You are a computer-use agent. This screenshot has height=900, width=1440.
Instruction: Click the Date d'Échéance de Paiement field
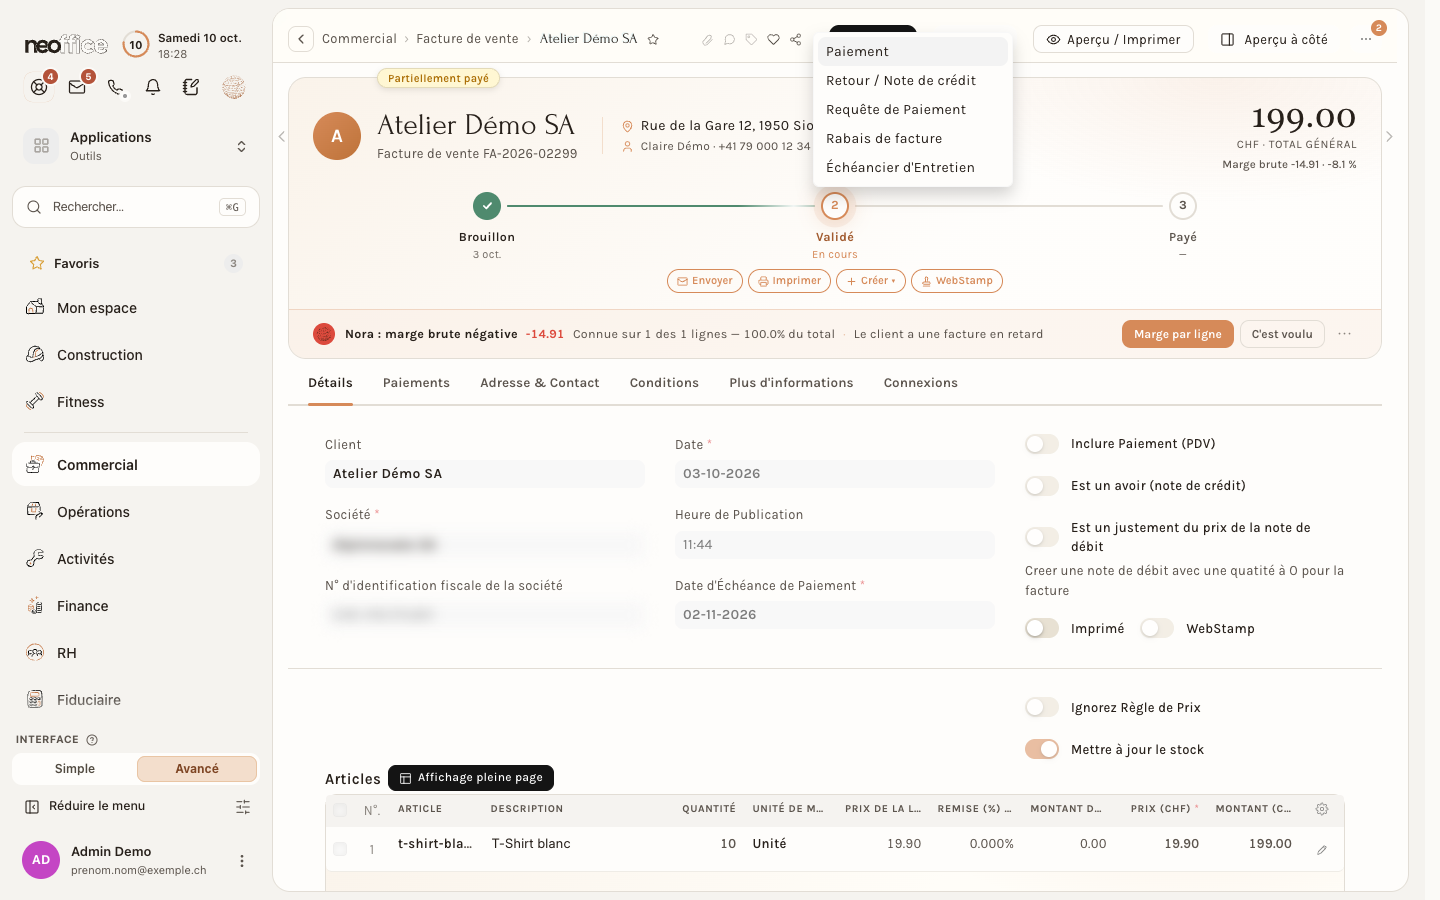[x=835, y=615]
